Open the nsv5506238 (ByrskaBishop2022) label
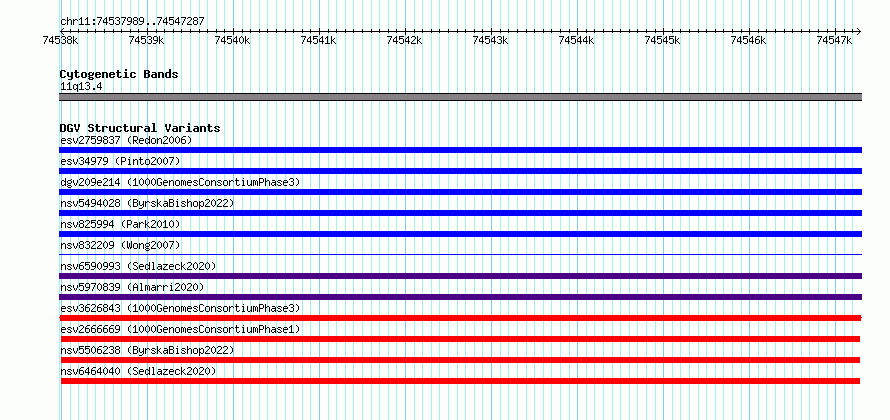The width and height of the screenshot is (890, 420). [x=147, y=350]
